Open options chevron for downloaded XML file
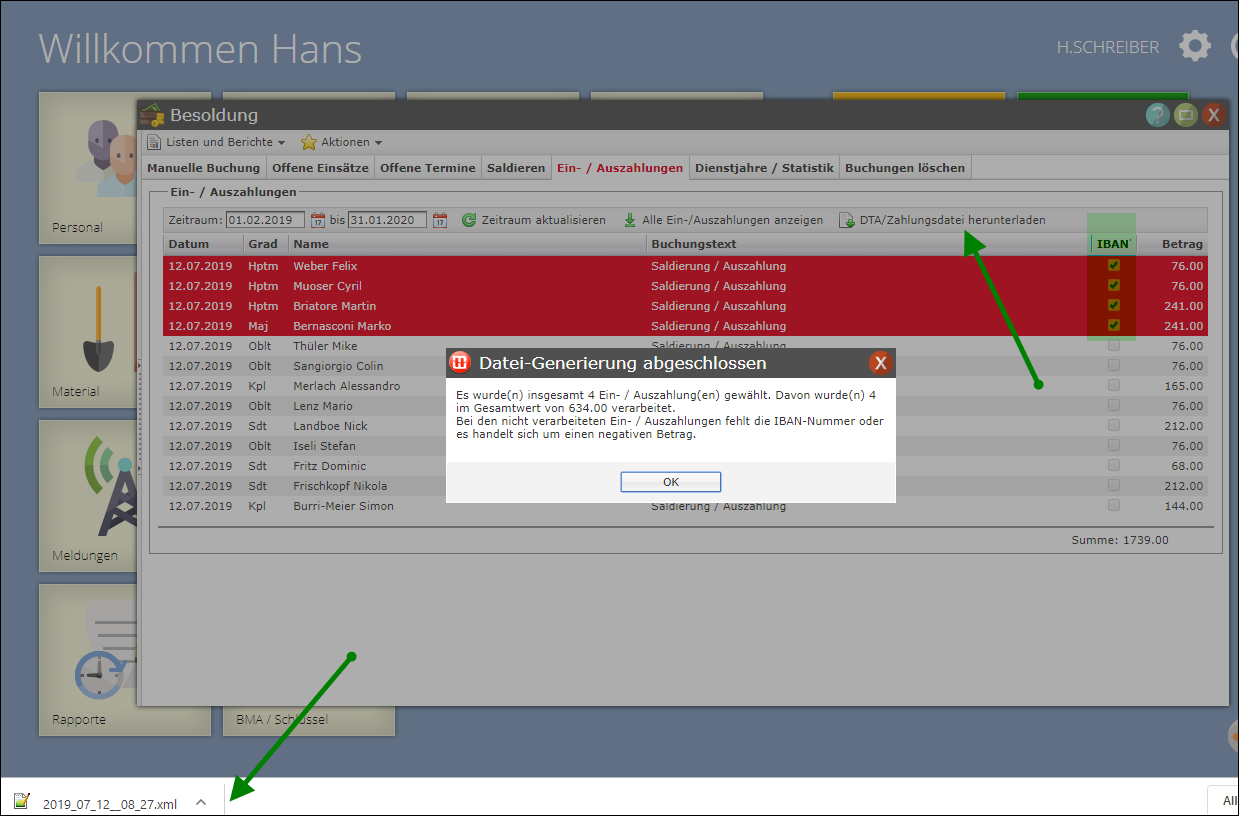 coord(201,802)
